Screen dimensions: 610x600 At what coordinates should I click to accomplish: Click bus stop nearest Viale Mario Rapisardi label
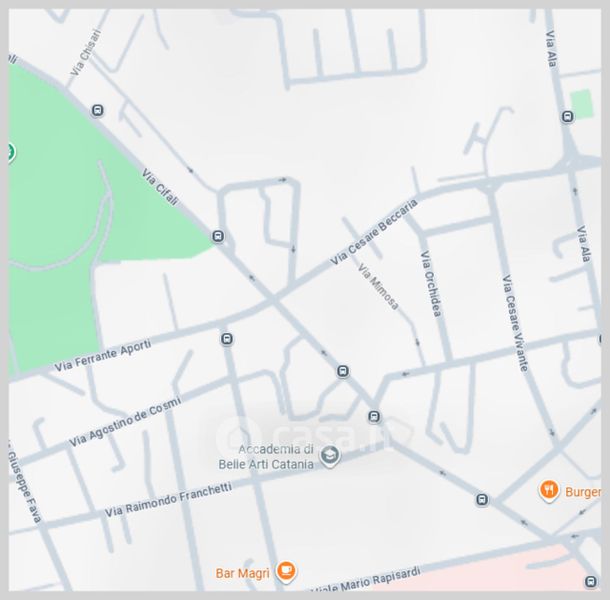click(591, 582)
